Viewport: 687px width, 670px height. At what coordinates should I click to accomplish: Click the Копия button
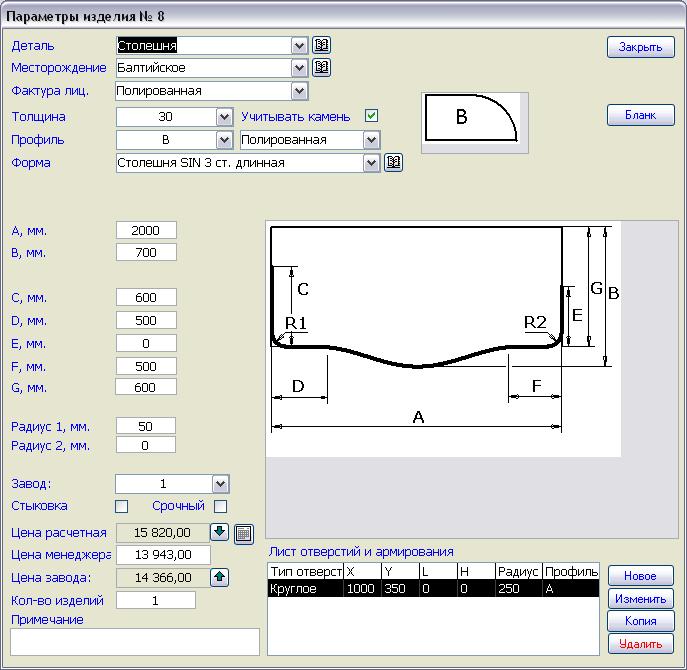pyautogui.click(x=641, y=621)
